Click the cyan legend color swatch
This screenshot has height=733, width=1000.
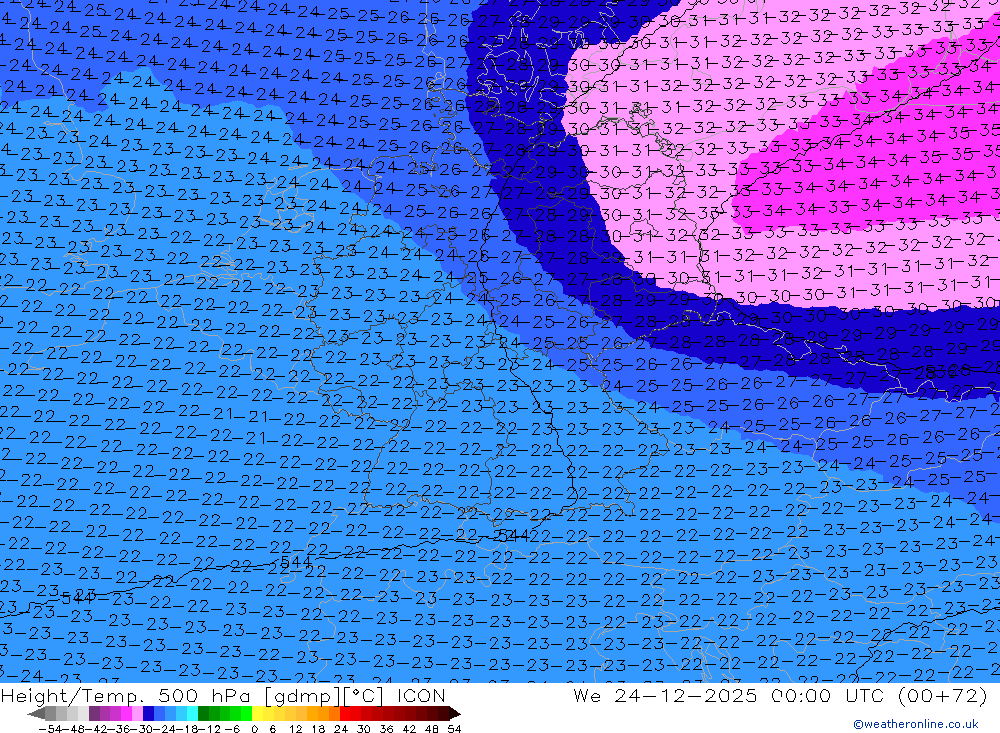192,713
